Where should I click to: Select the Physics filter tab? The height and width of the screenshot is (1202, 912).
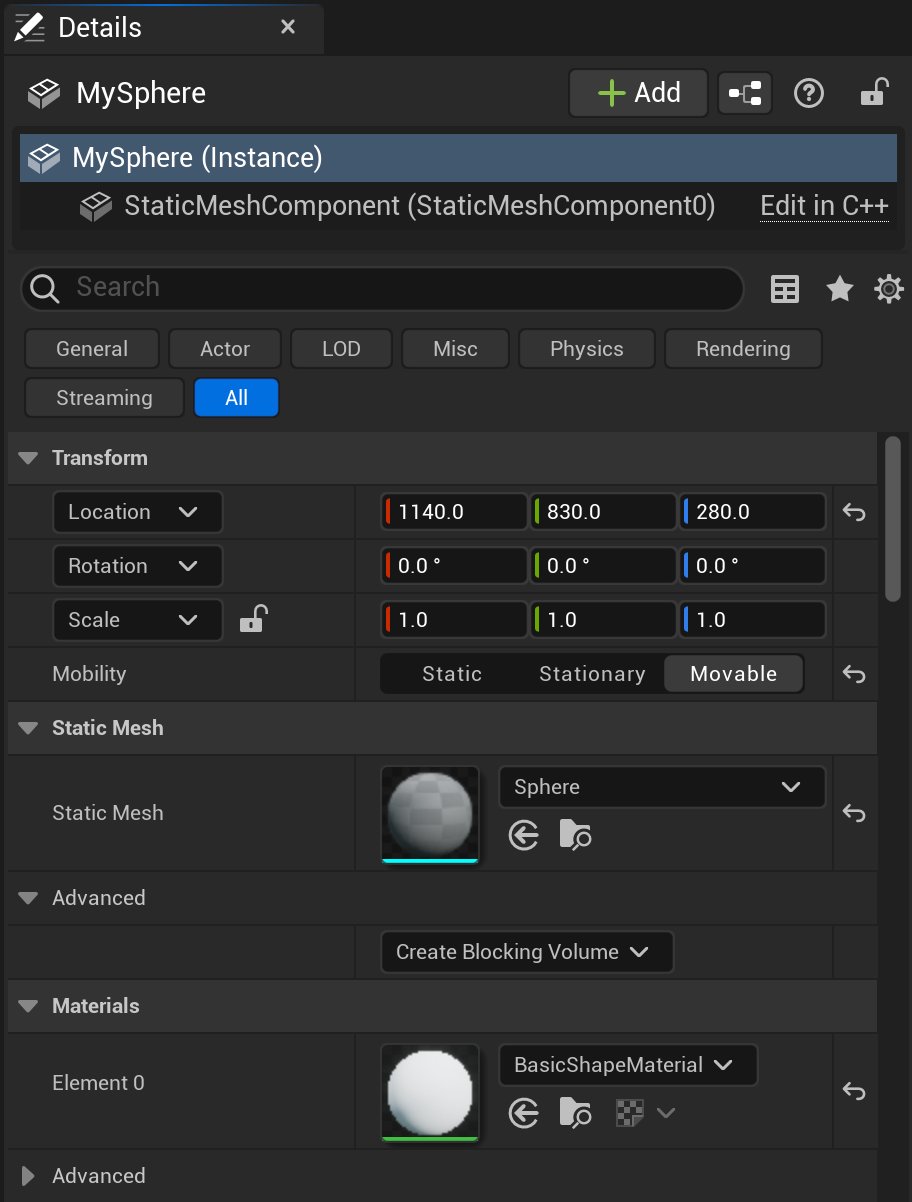(586, 349)
